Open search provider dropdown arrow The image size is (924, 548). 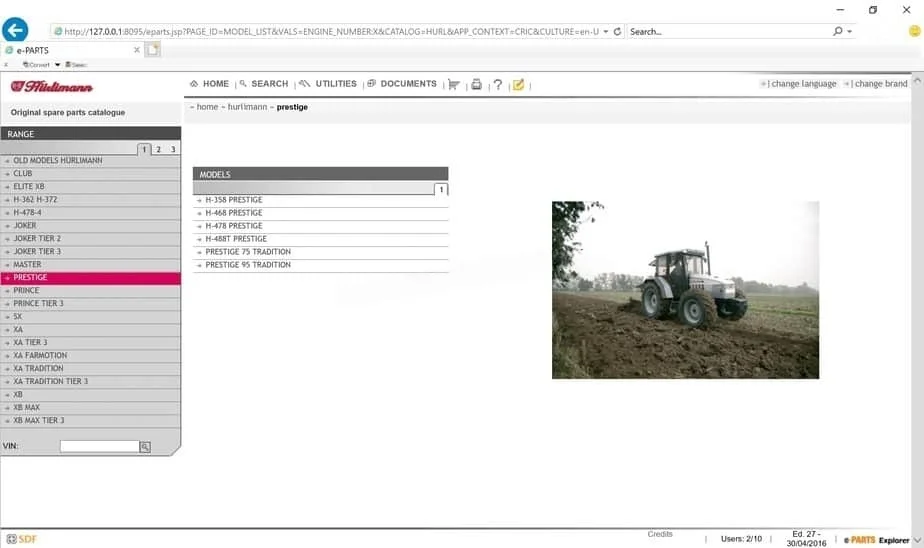(850, 31)
